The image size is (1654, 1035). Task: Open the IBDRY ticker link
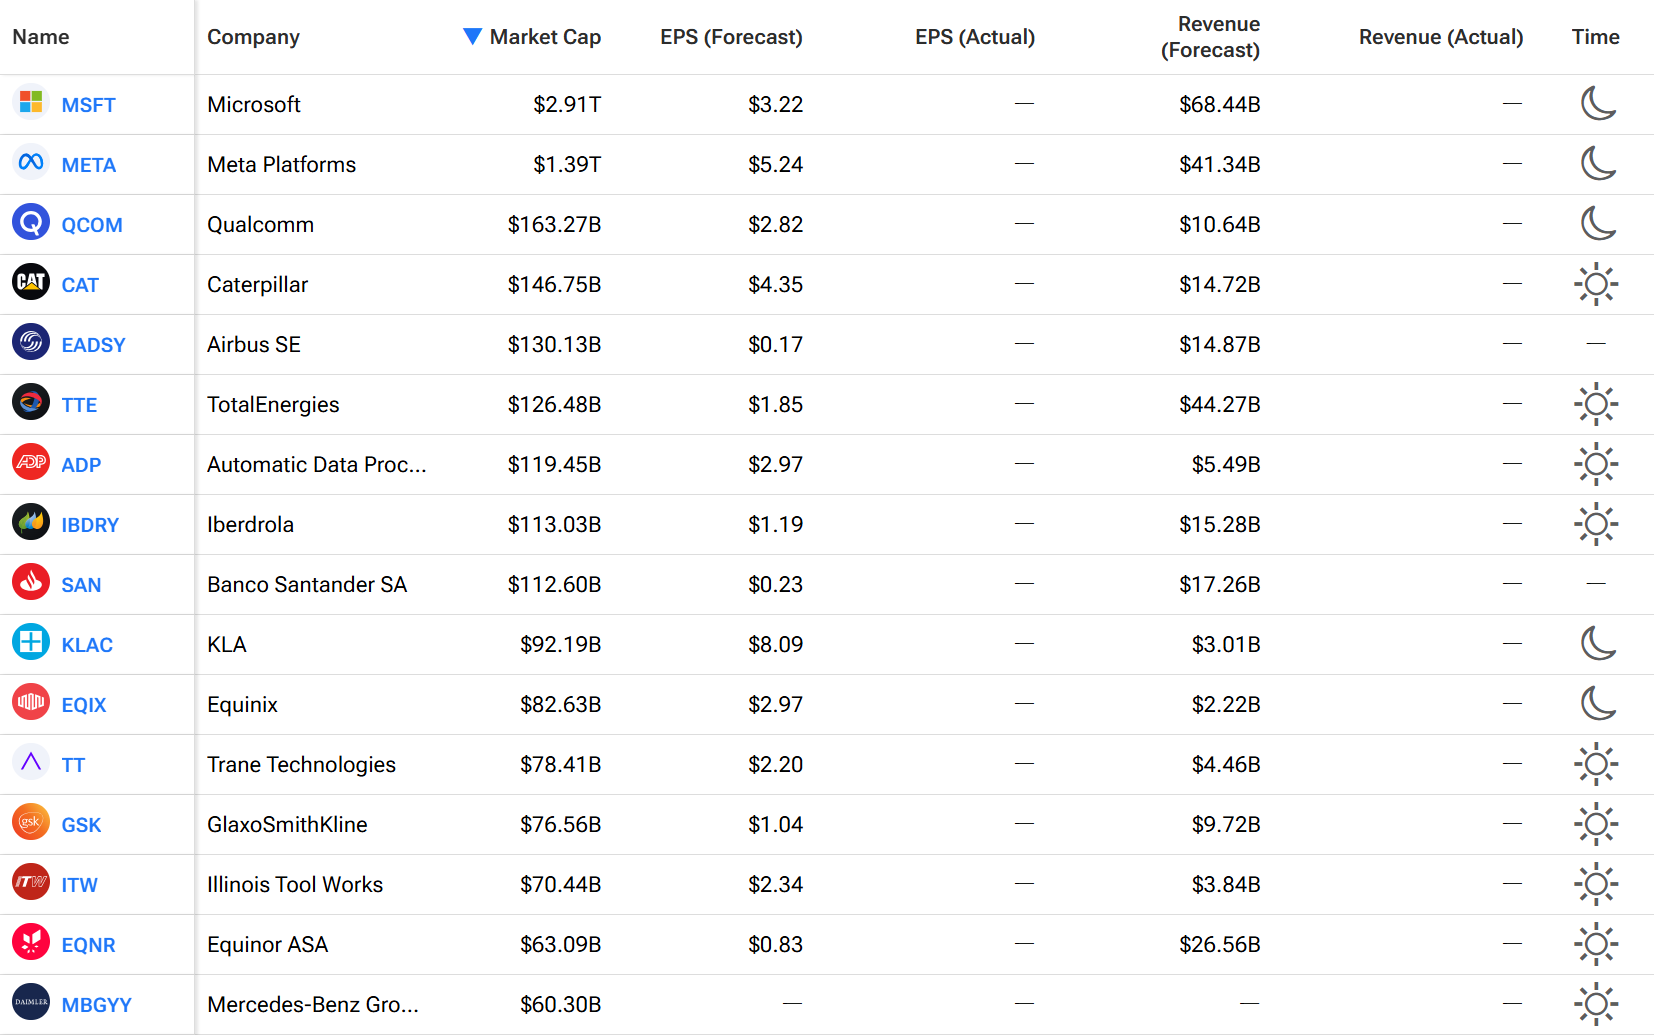pos(90,525)
